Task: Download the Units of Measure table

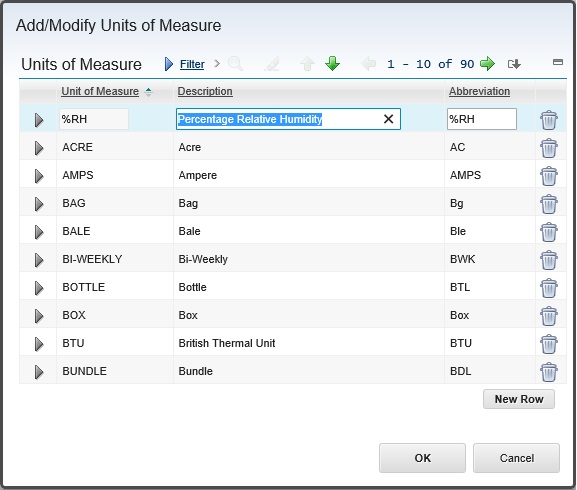Action: point(514,64)
